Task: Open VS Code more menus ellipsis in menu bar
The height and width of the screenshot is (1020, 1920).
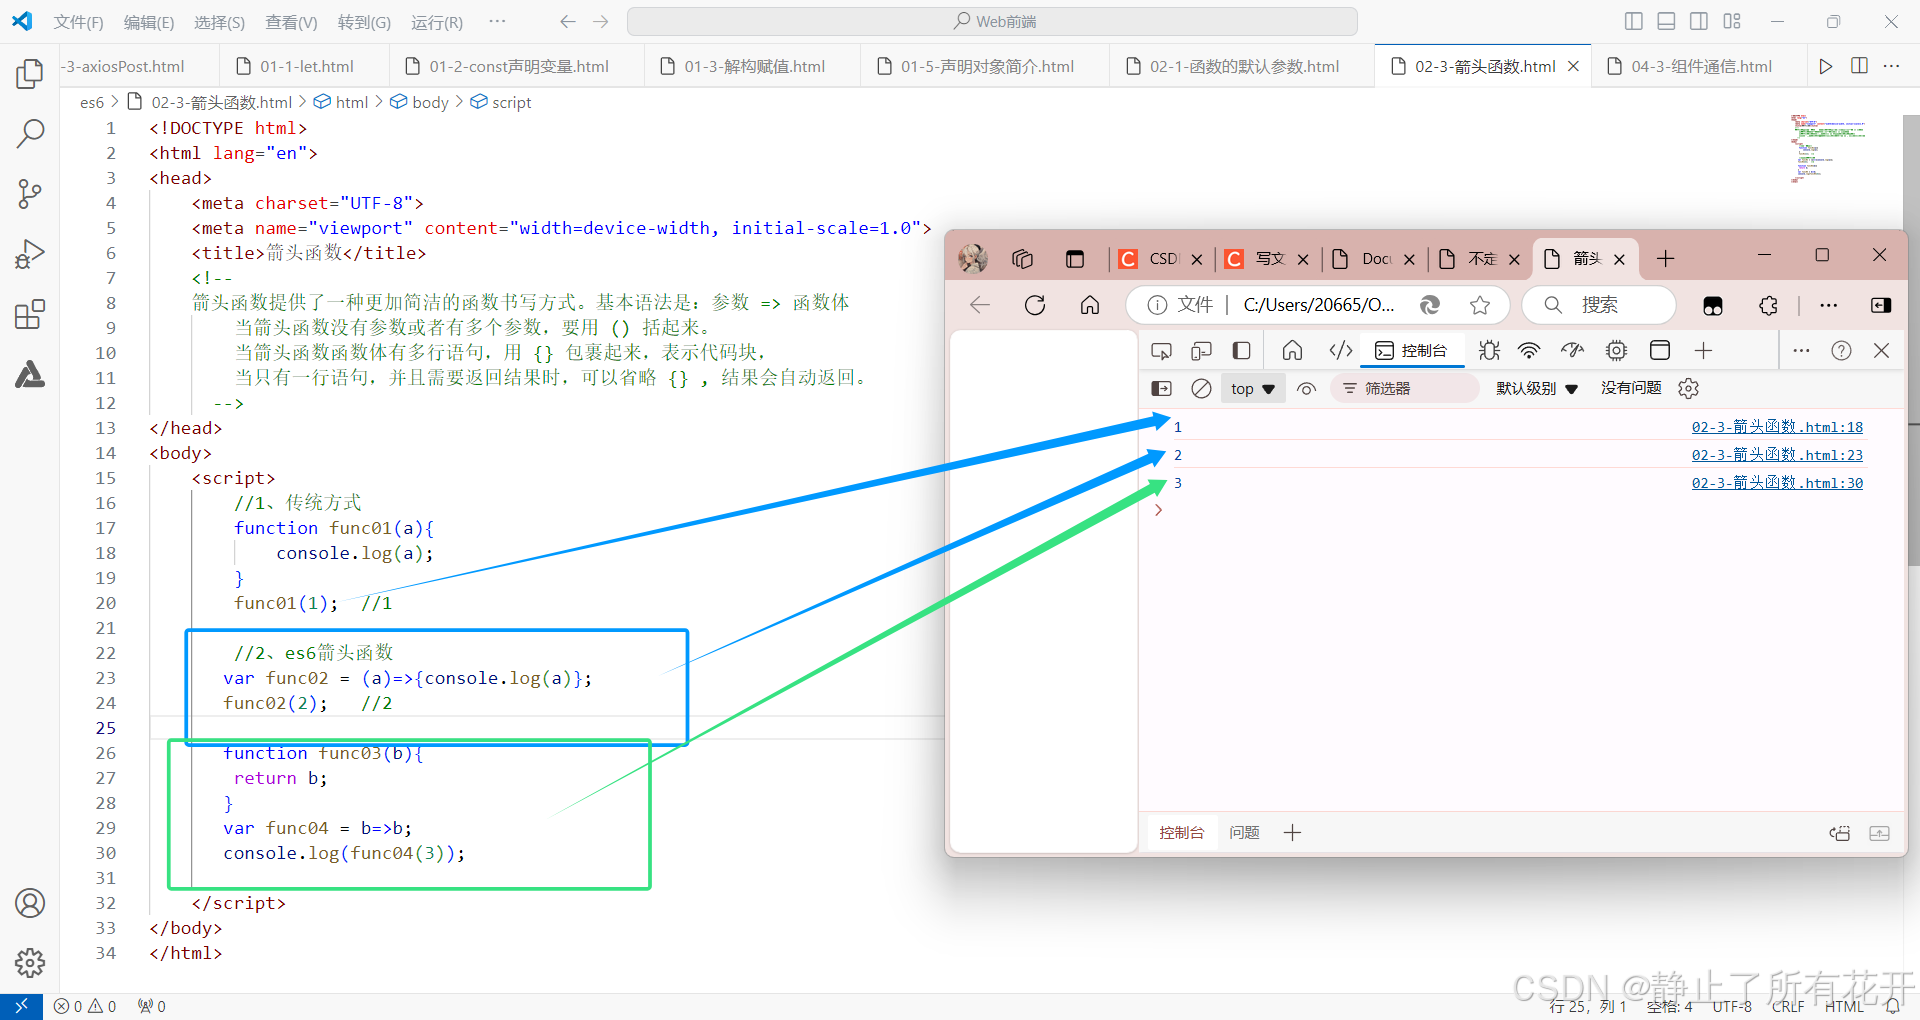Action: [x=497, y=21]
